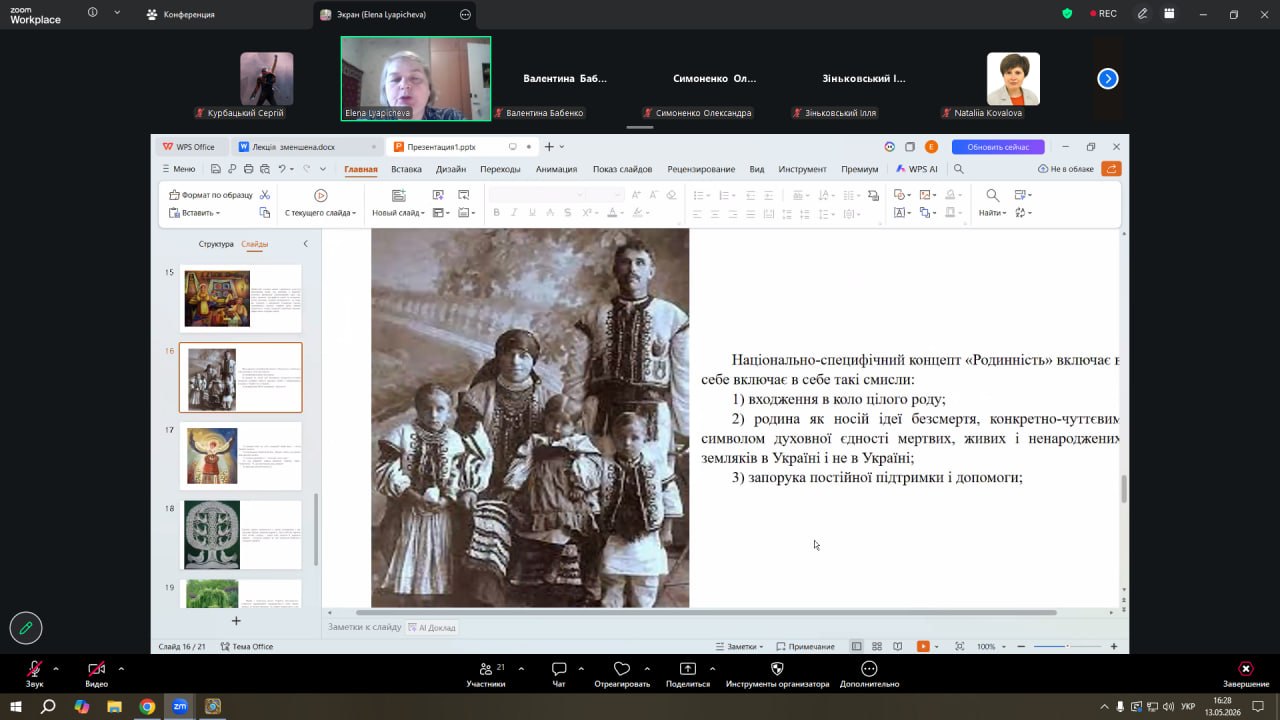Switch to the WPS Office home tab
This screenshot has width=1280, height=720.
pyautogui.click(x=189, y=147)
